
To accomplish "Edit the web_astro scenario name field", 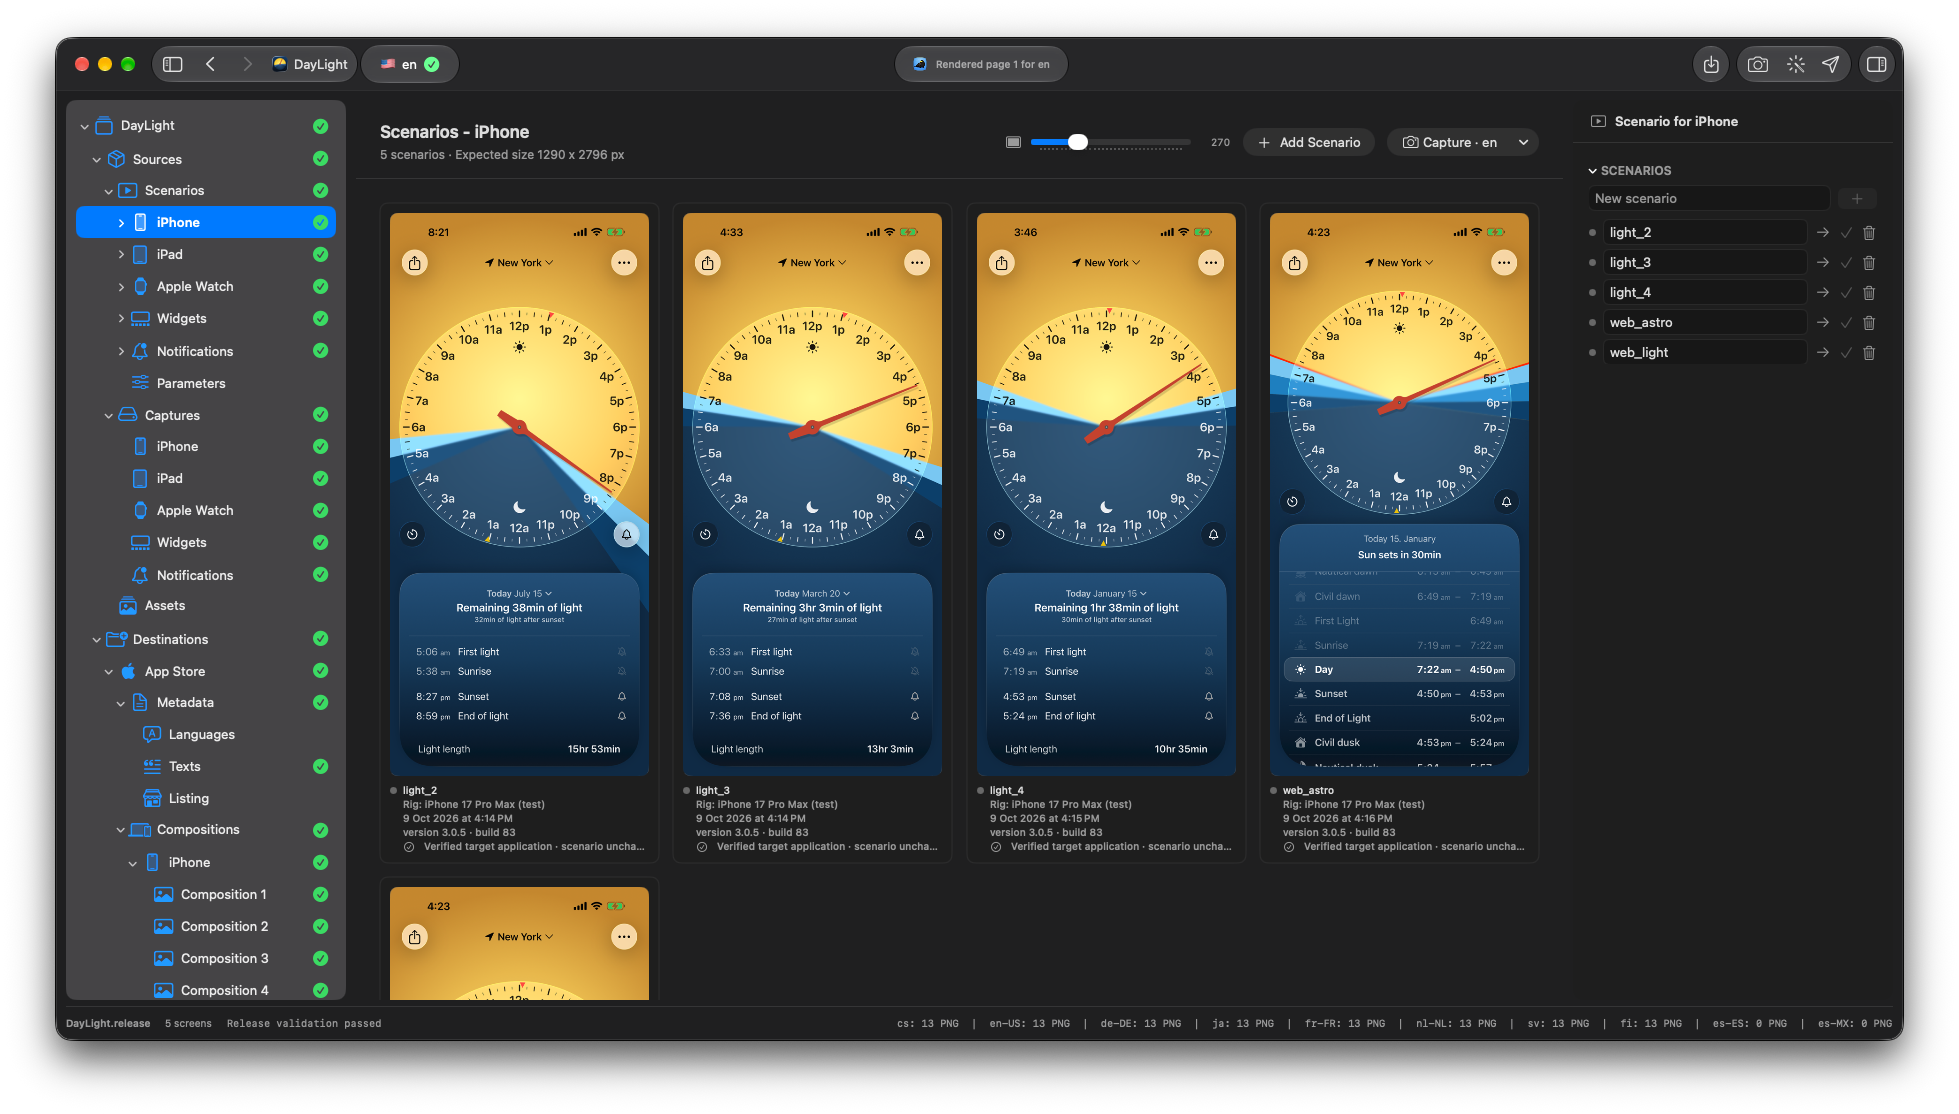I will click(1704, 322).
